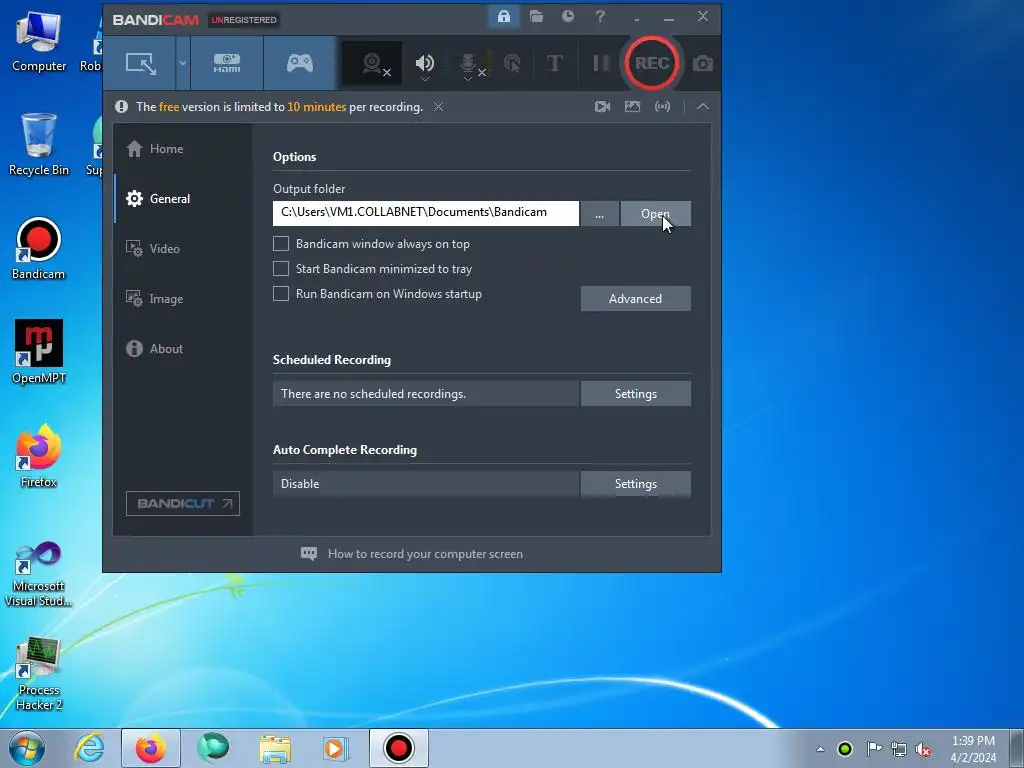Toggle mouse cursor effects icon

coord(512,63)
